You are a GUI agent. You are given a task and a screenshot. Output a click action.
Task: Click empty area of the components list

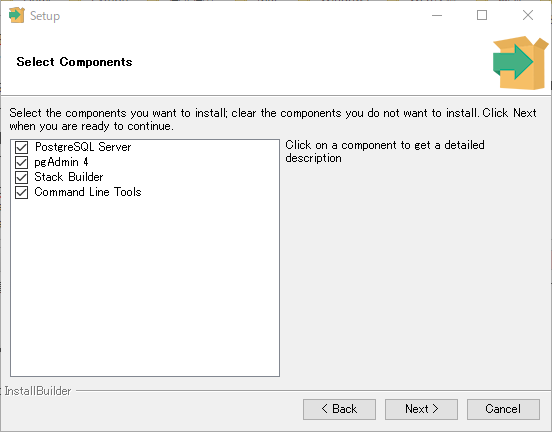click(145, 287)
